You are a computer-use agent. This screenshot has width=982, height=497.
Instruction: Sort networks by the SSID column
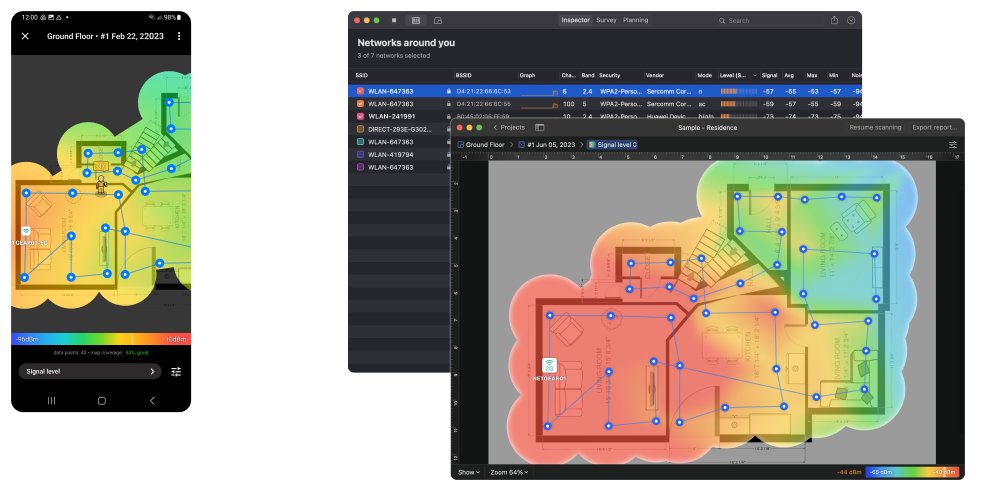pyautogui.click(x=361, y=76)
